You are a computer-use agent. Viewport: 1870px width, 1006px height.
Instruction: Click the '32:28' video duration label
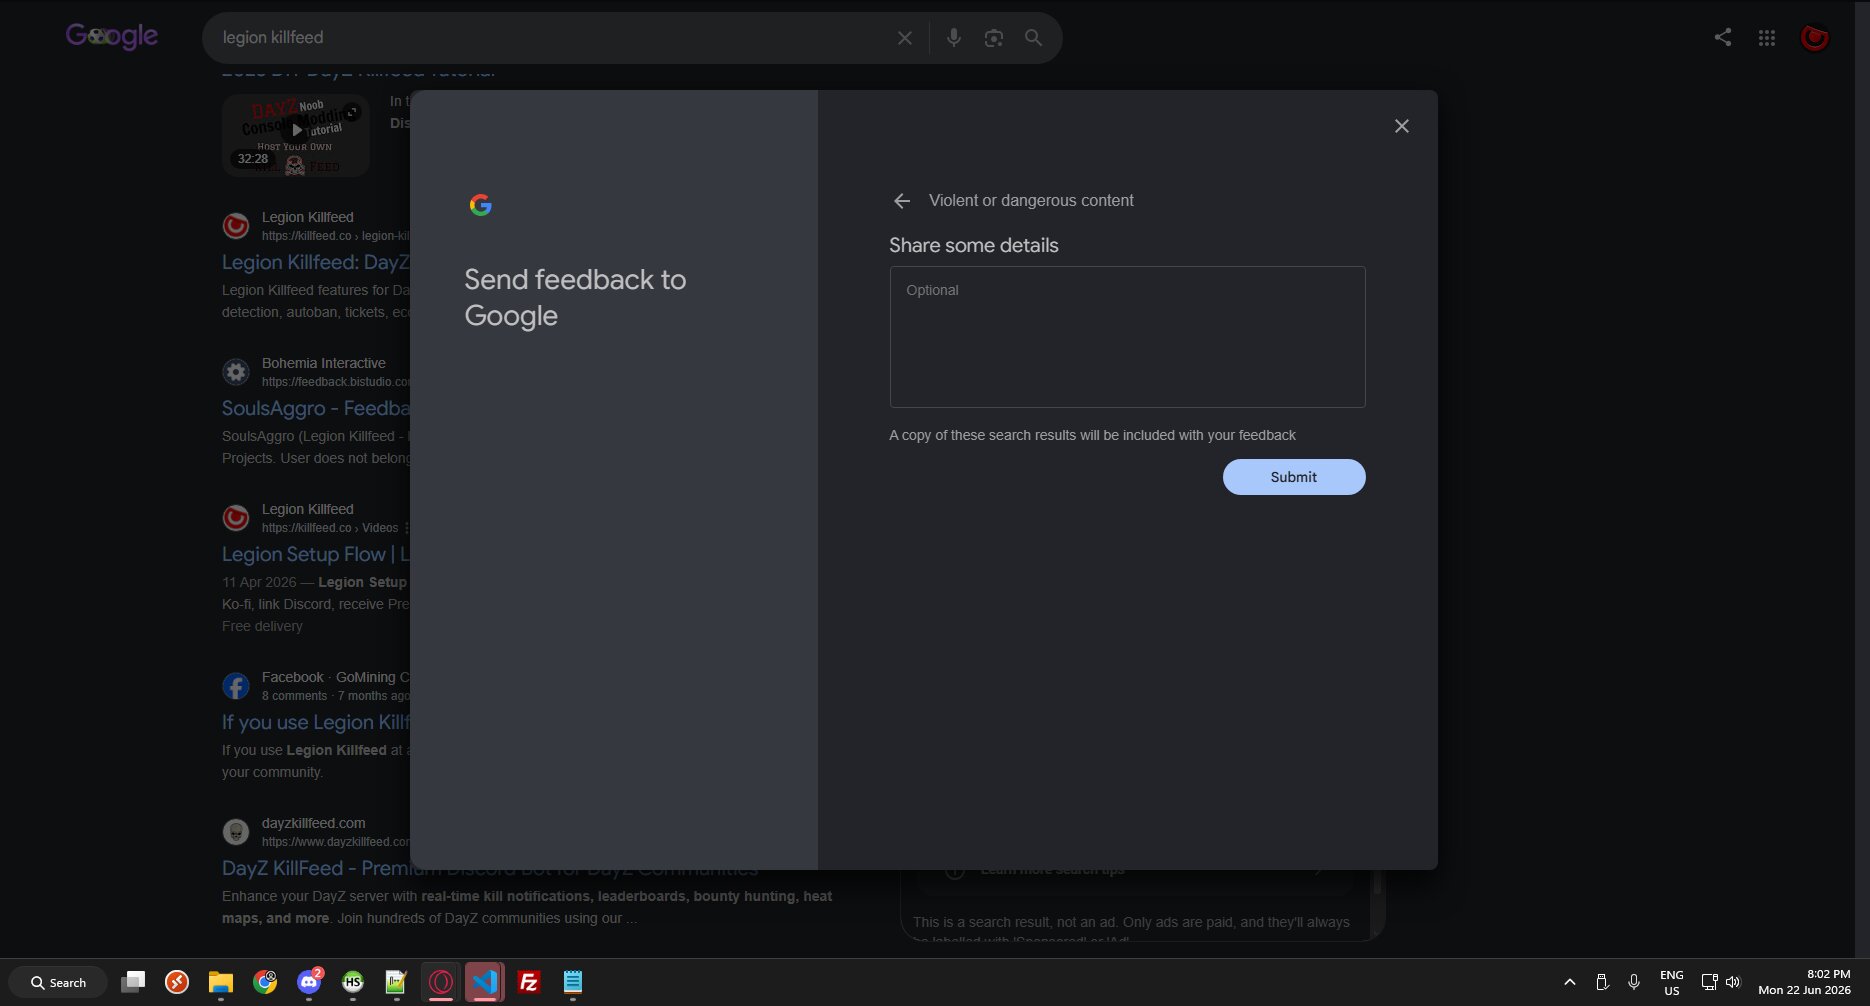253,158
